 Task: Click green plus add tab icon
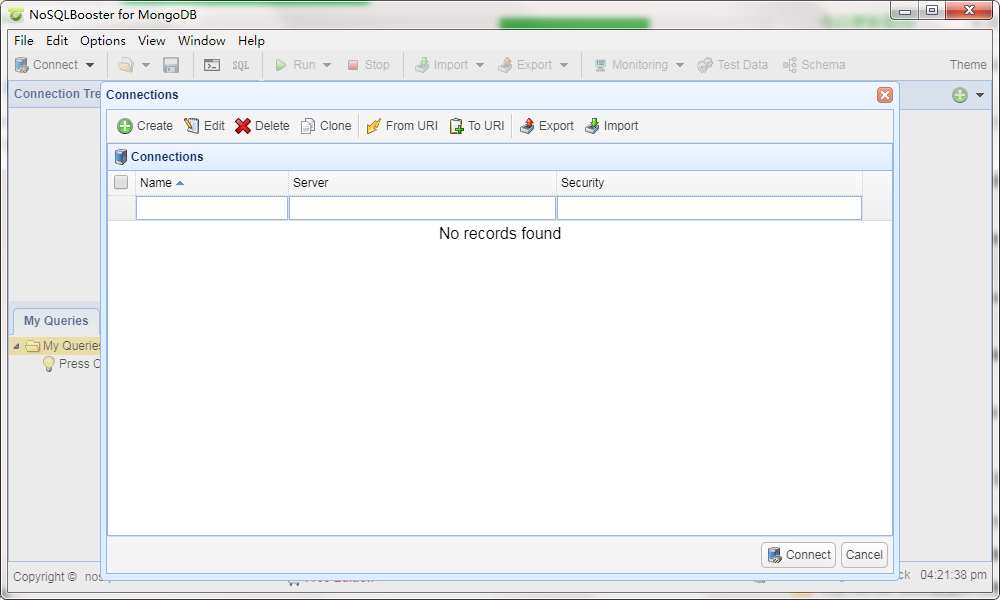pos(960,95)
